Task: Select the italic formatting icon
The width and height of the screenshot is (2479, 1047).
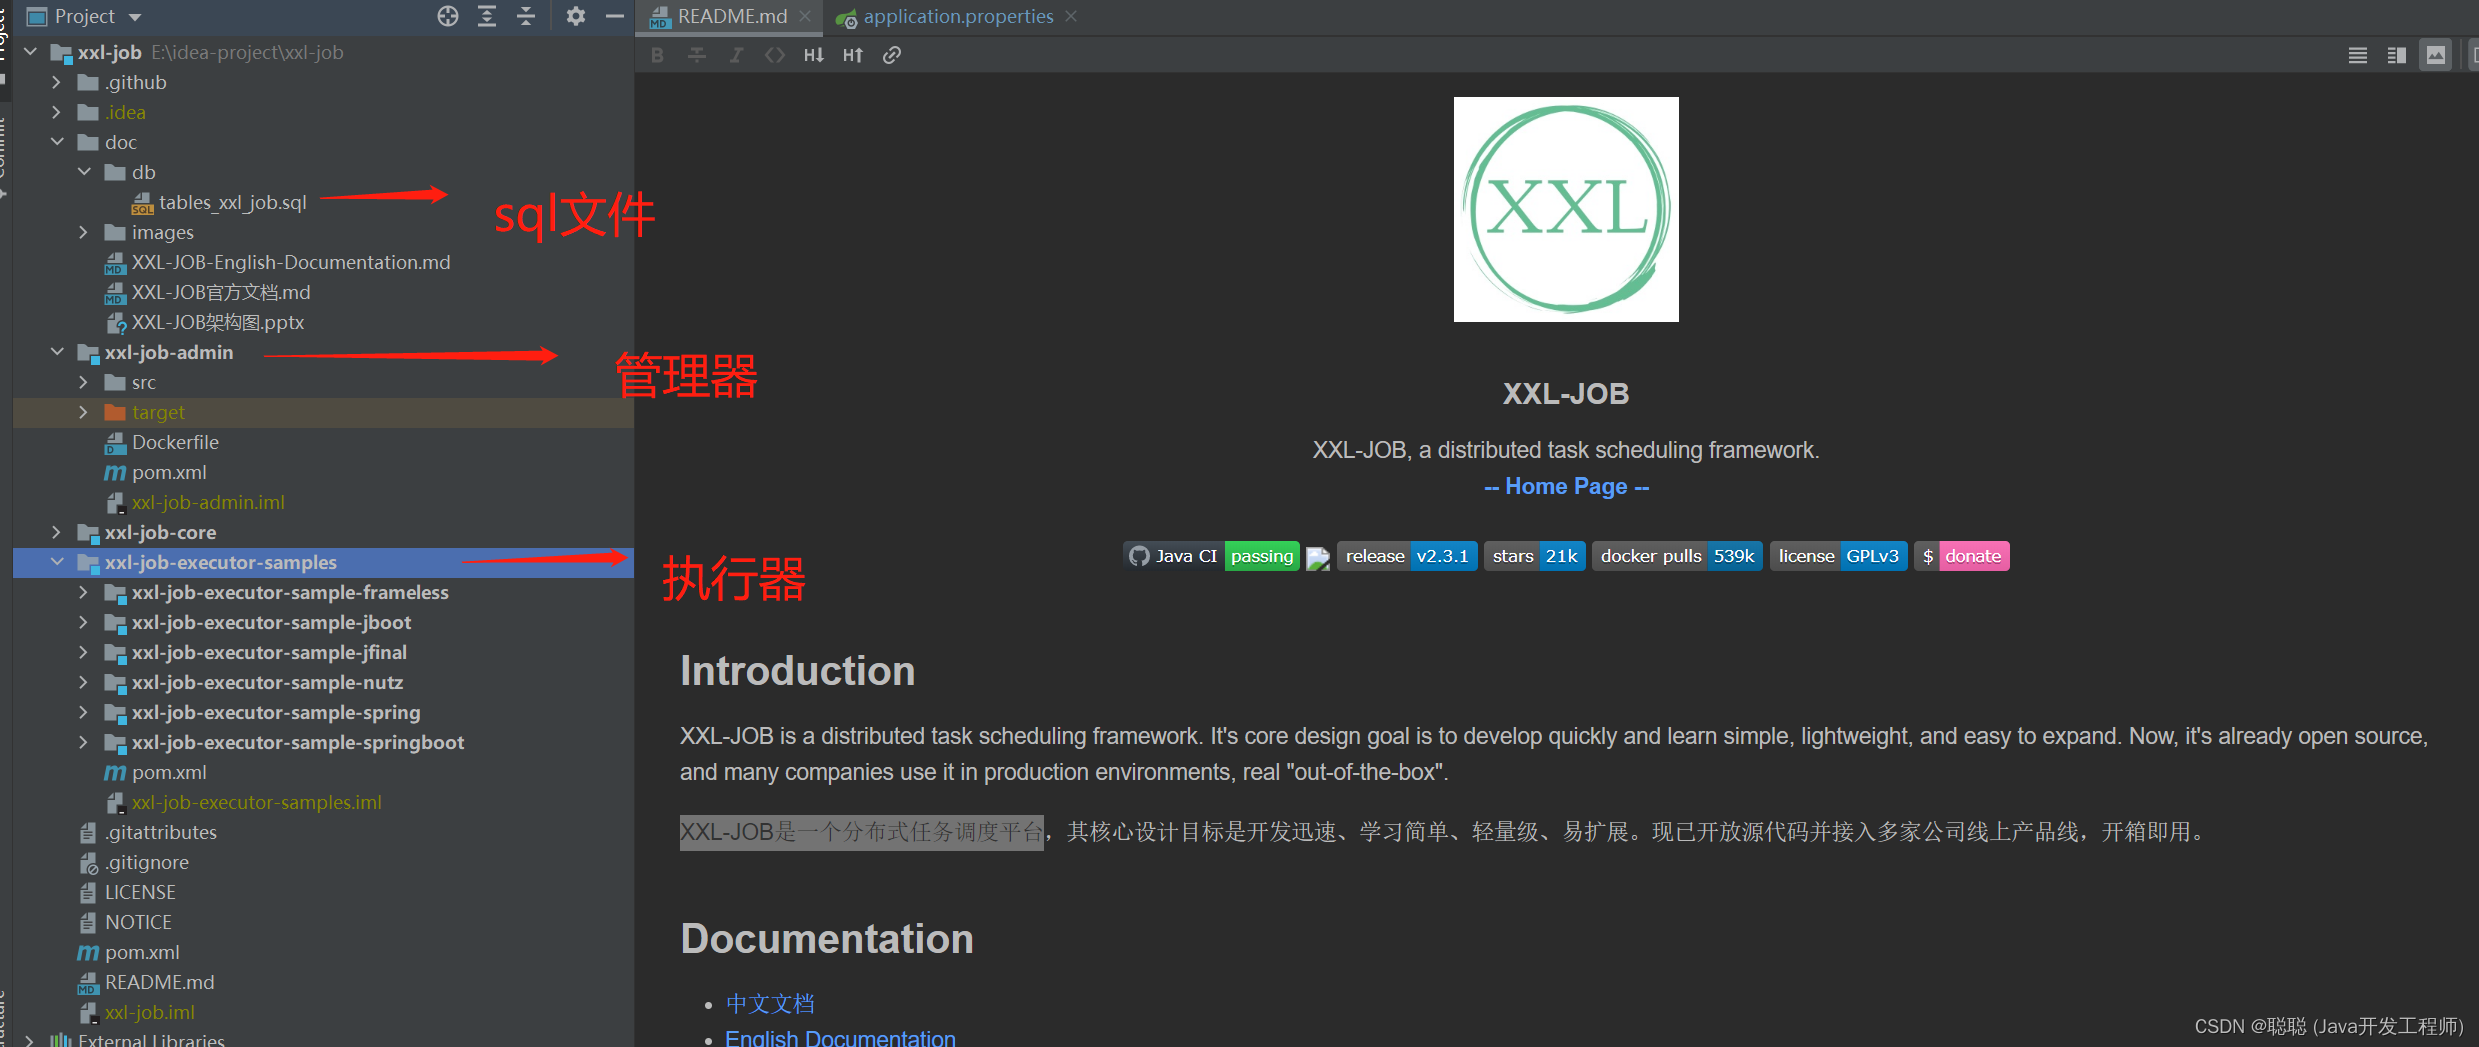Action: pos(736,54)
